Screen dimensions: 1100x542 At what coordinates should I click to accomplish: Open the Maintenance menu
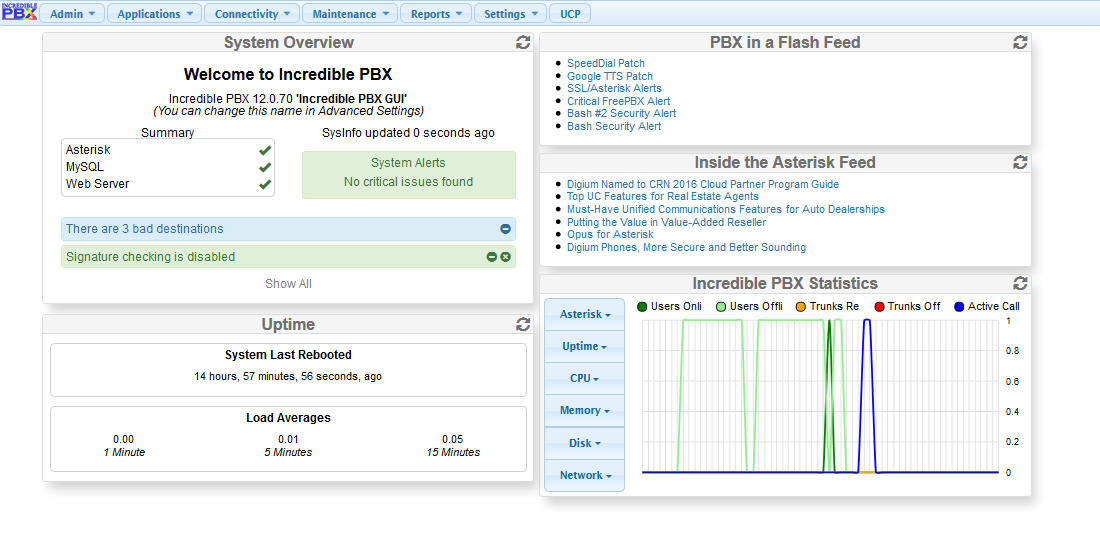pos(349,13)
